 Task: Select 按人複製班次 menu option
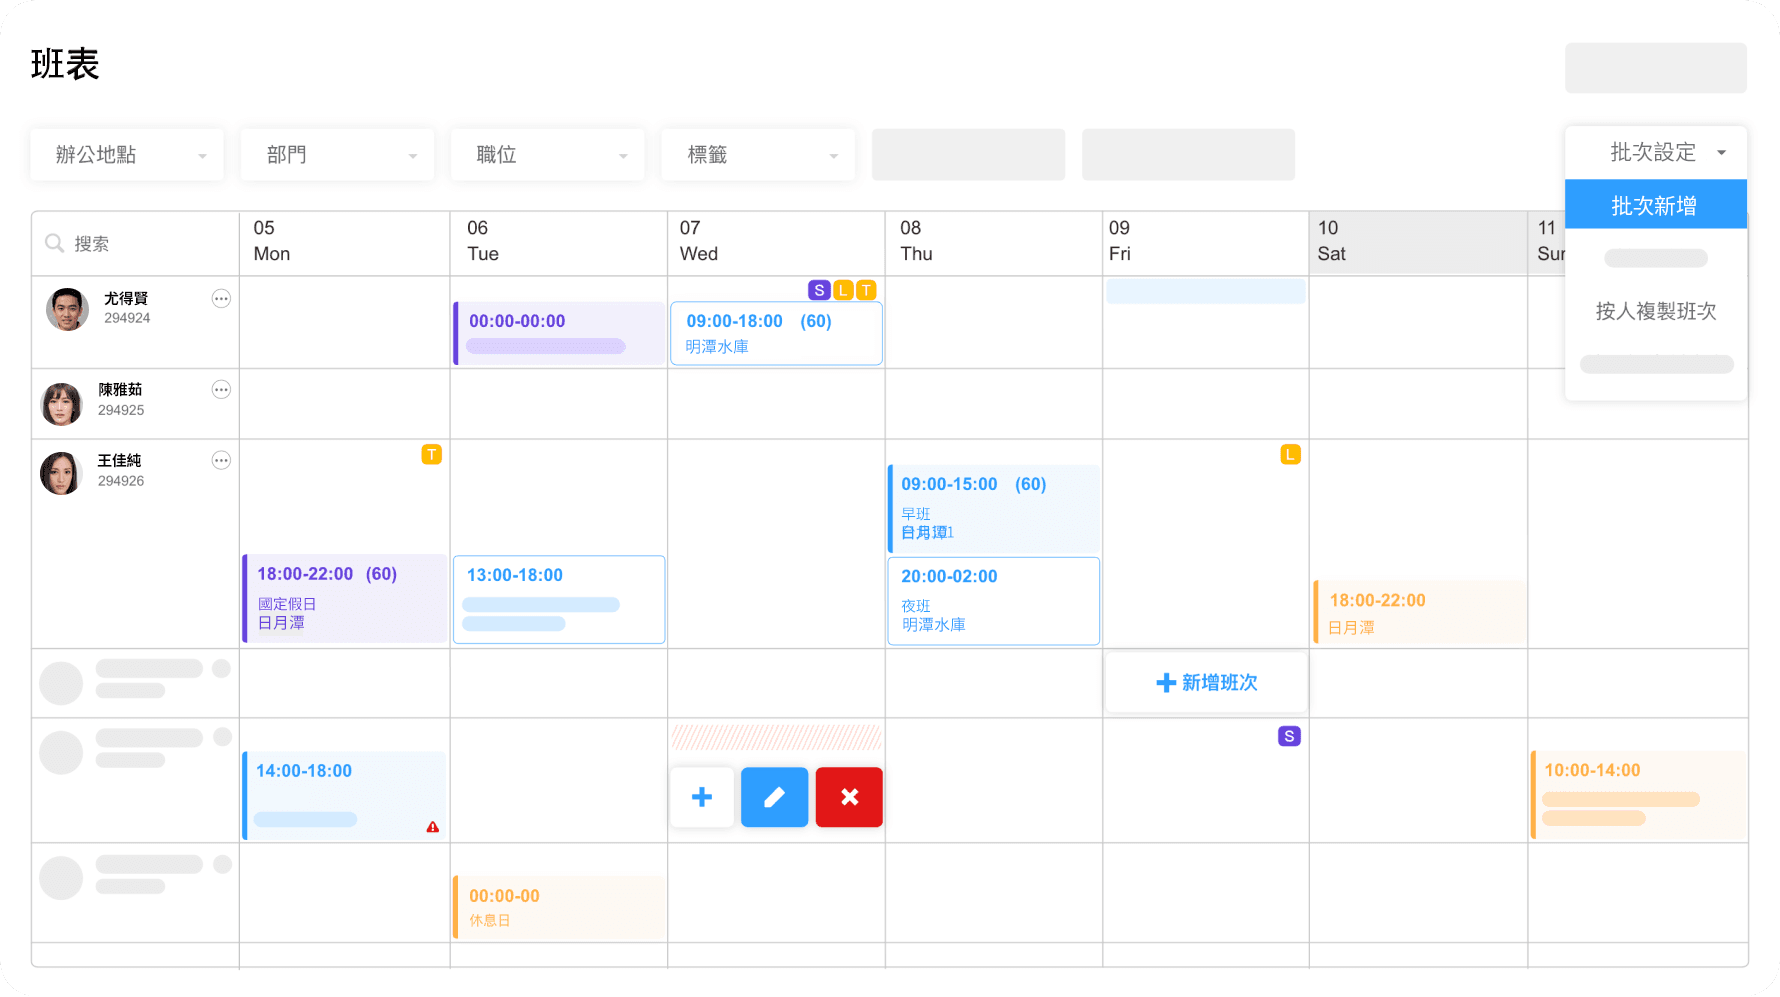point(1656,311)
